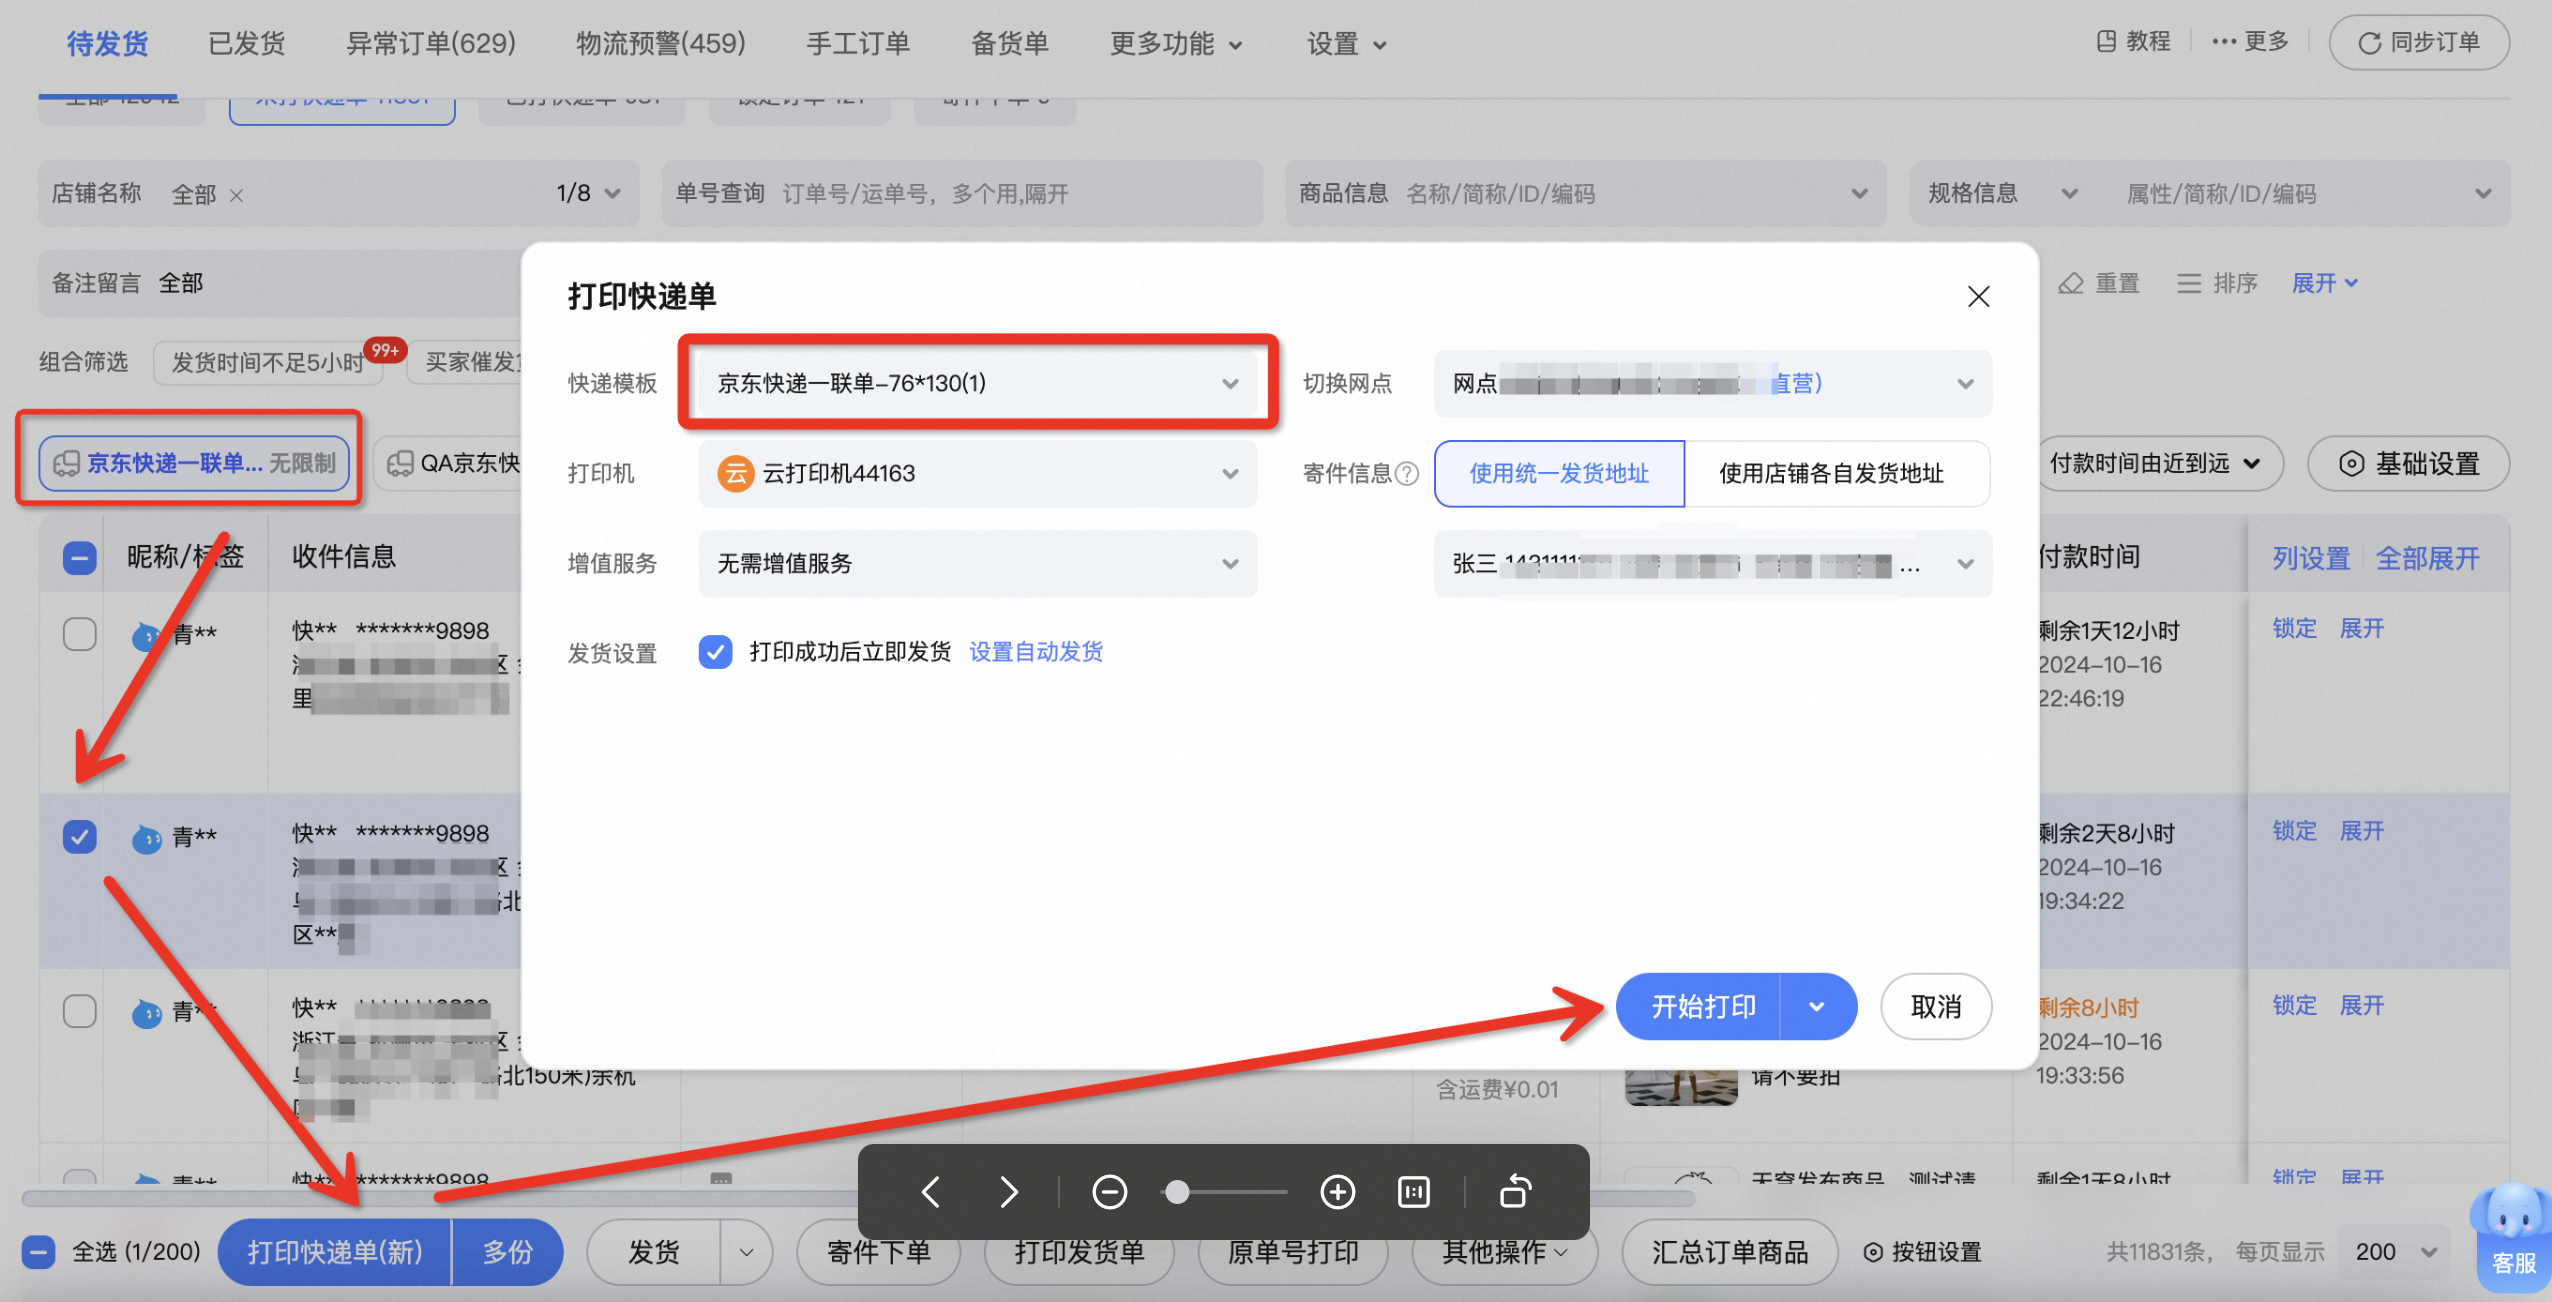Click the 汇总订单商品 button
2552x1302 pixels.
(1730, 1252)
